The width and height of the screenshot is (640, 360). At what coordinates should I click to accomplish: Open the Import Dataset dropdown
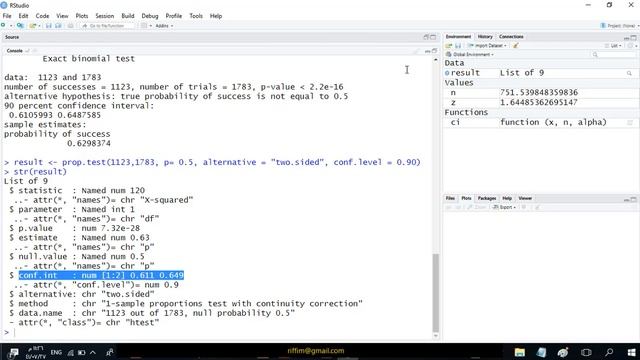(487, 46)
